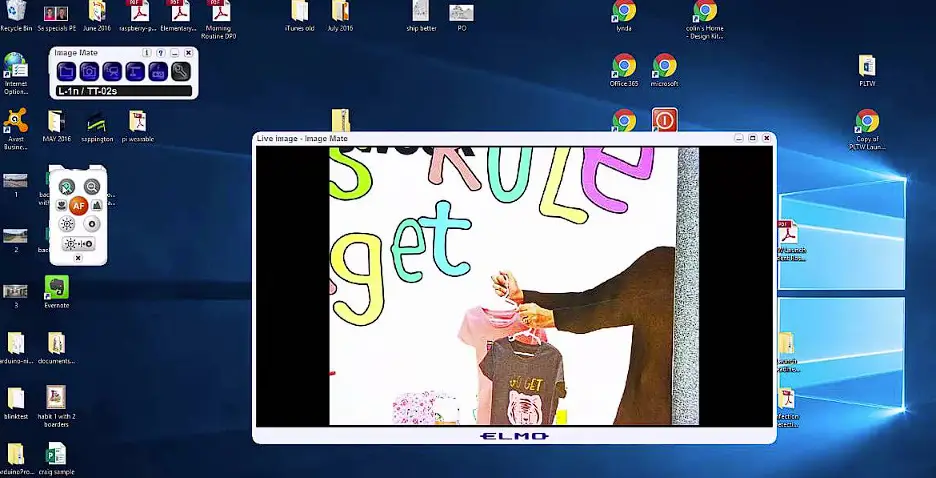Open the iTunes old folder
The image size is (936, 478).
300,16
